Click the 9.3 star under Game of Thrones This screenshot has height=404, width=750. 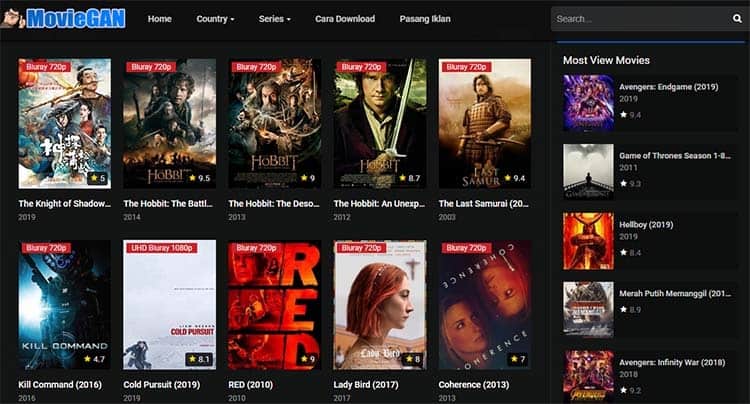(x=630, y=184)
